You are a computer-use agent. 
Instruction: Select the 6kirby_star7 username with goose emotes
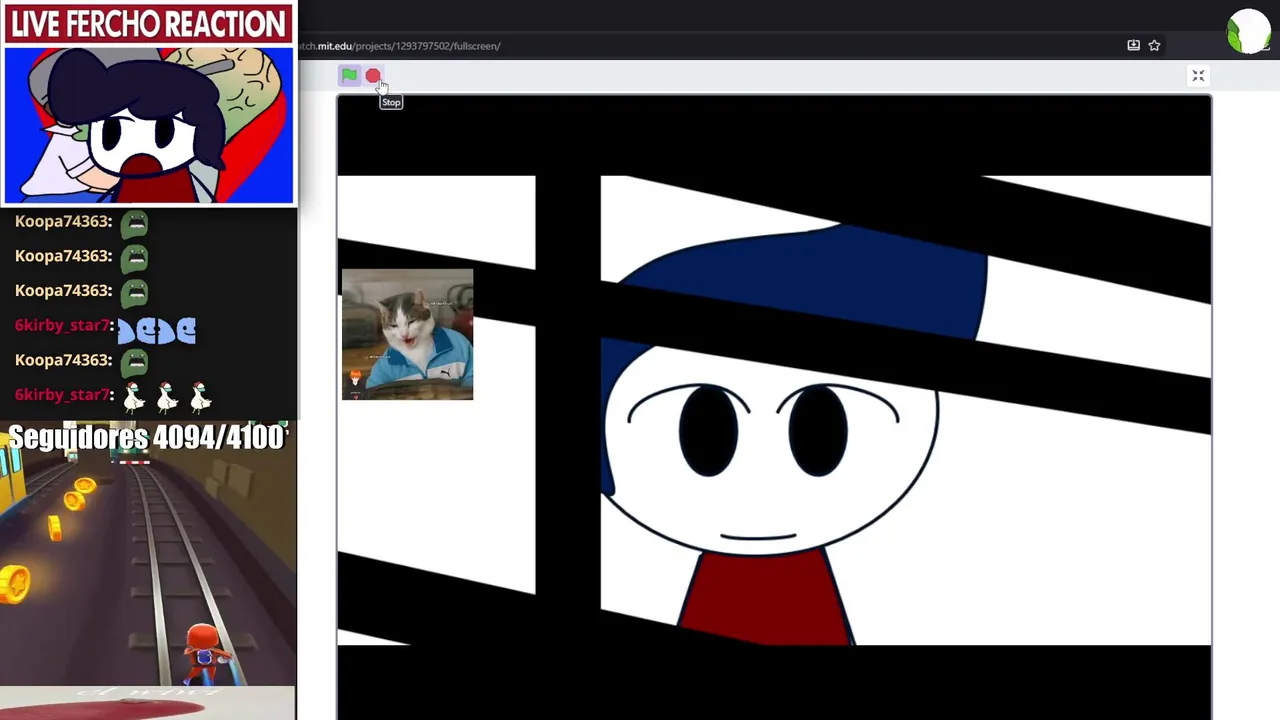(62, 395)
